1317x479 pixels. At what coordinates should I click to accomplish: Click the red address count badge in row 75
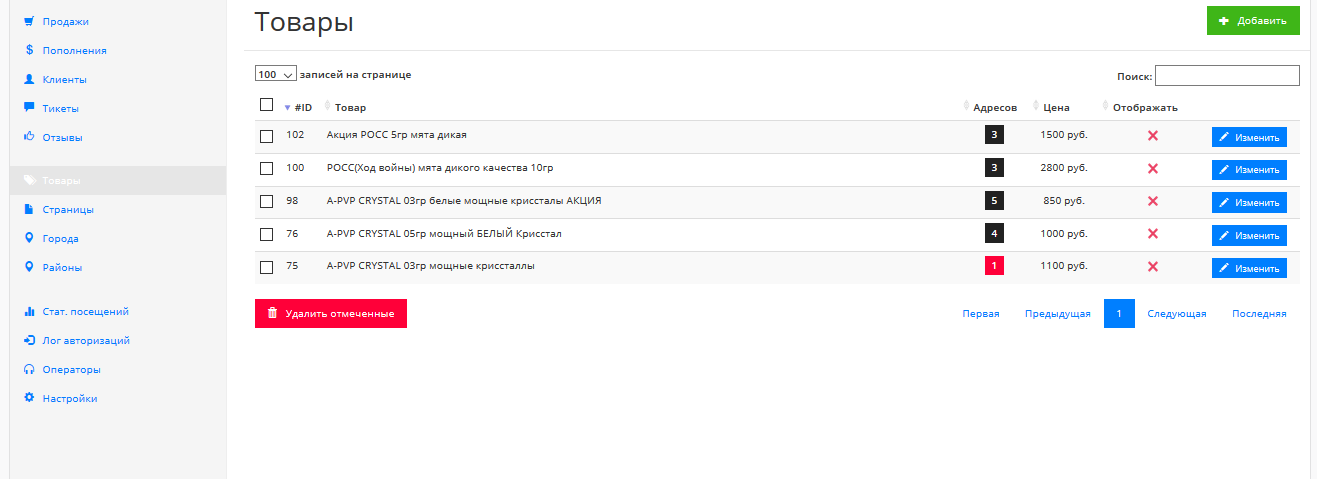point(994,266)
